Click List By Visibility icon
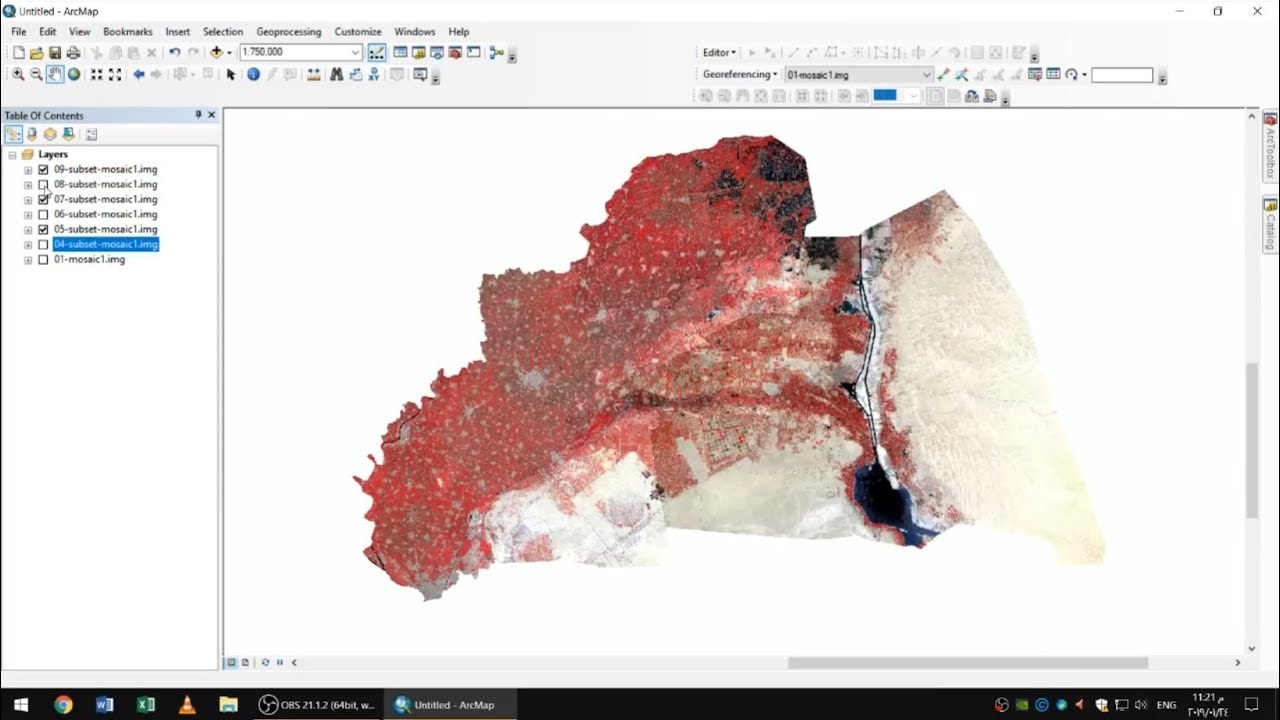 tap(50, 134)
